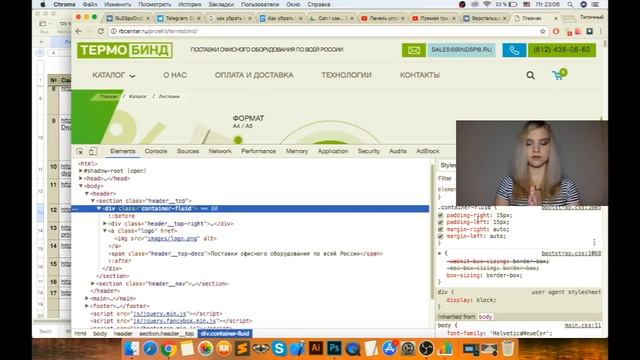Go to ОПЛАТА И ДОСТАВКА page

(254, 75)
